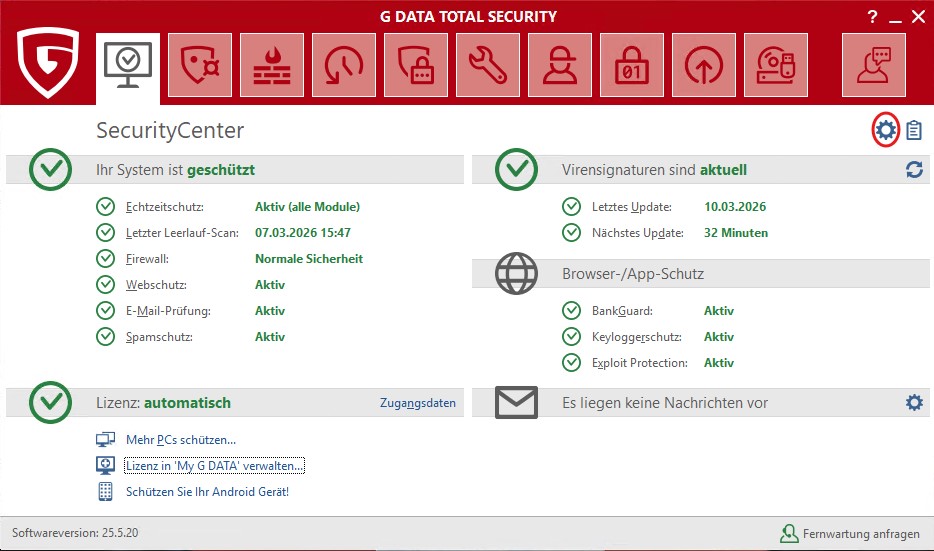Viewport: 934px width, 551px height.
Task: Click the Nächstes Update entry
Action: (x=637, y=233)
